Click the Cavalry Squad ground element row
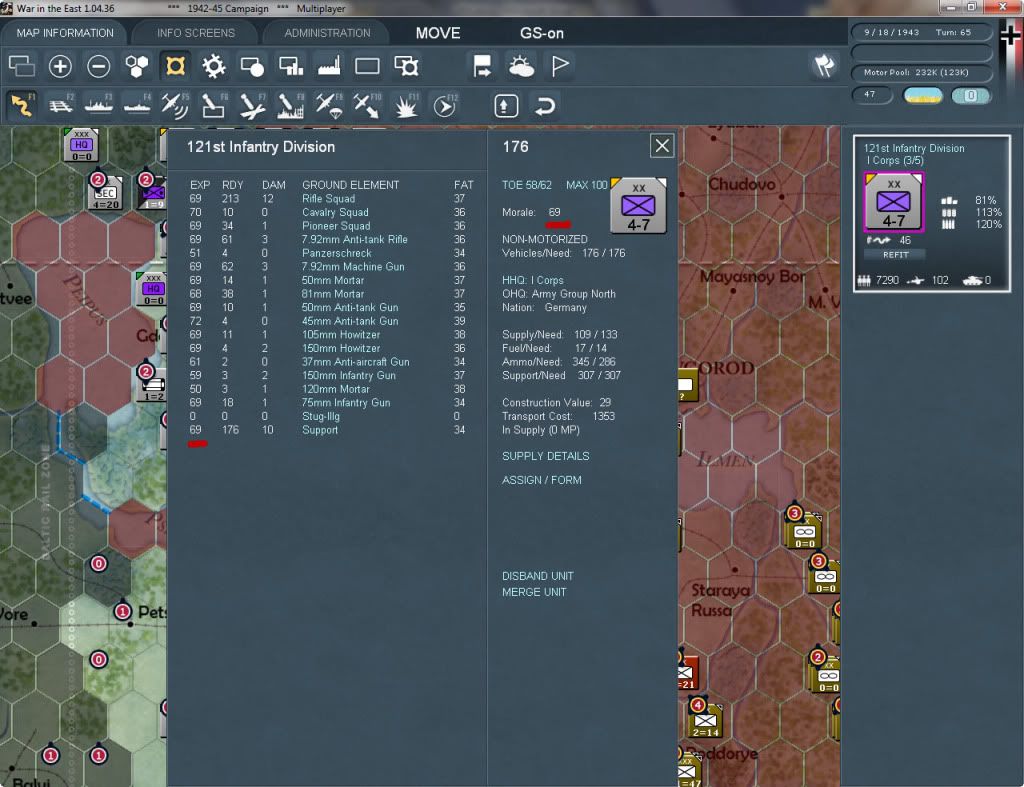Screen dimensions: 1024x787 (327, 212)
